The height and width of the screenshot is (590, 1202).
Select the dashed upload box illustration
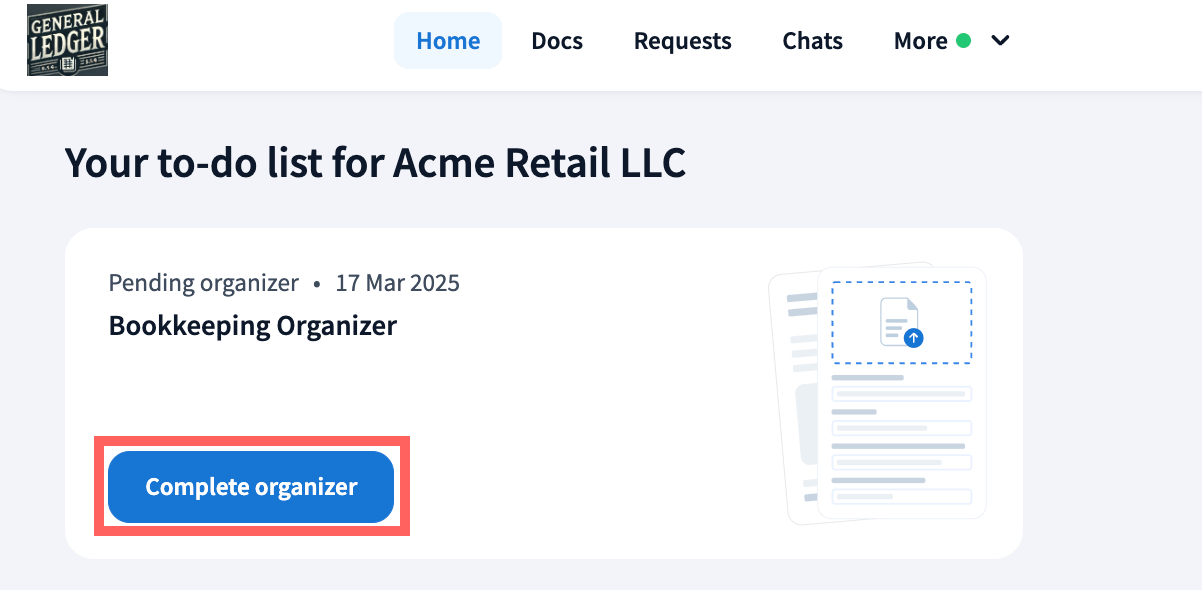901,322
